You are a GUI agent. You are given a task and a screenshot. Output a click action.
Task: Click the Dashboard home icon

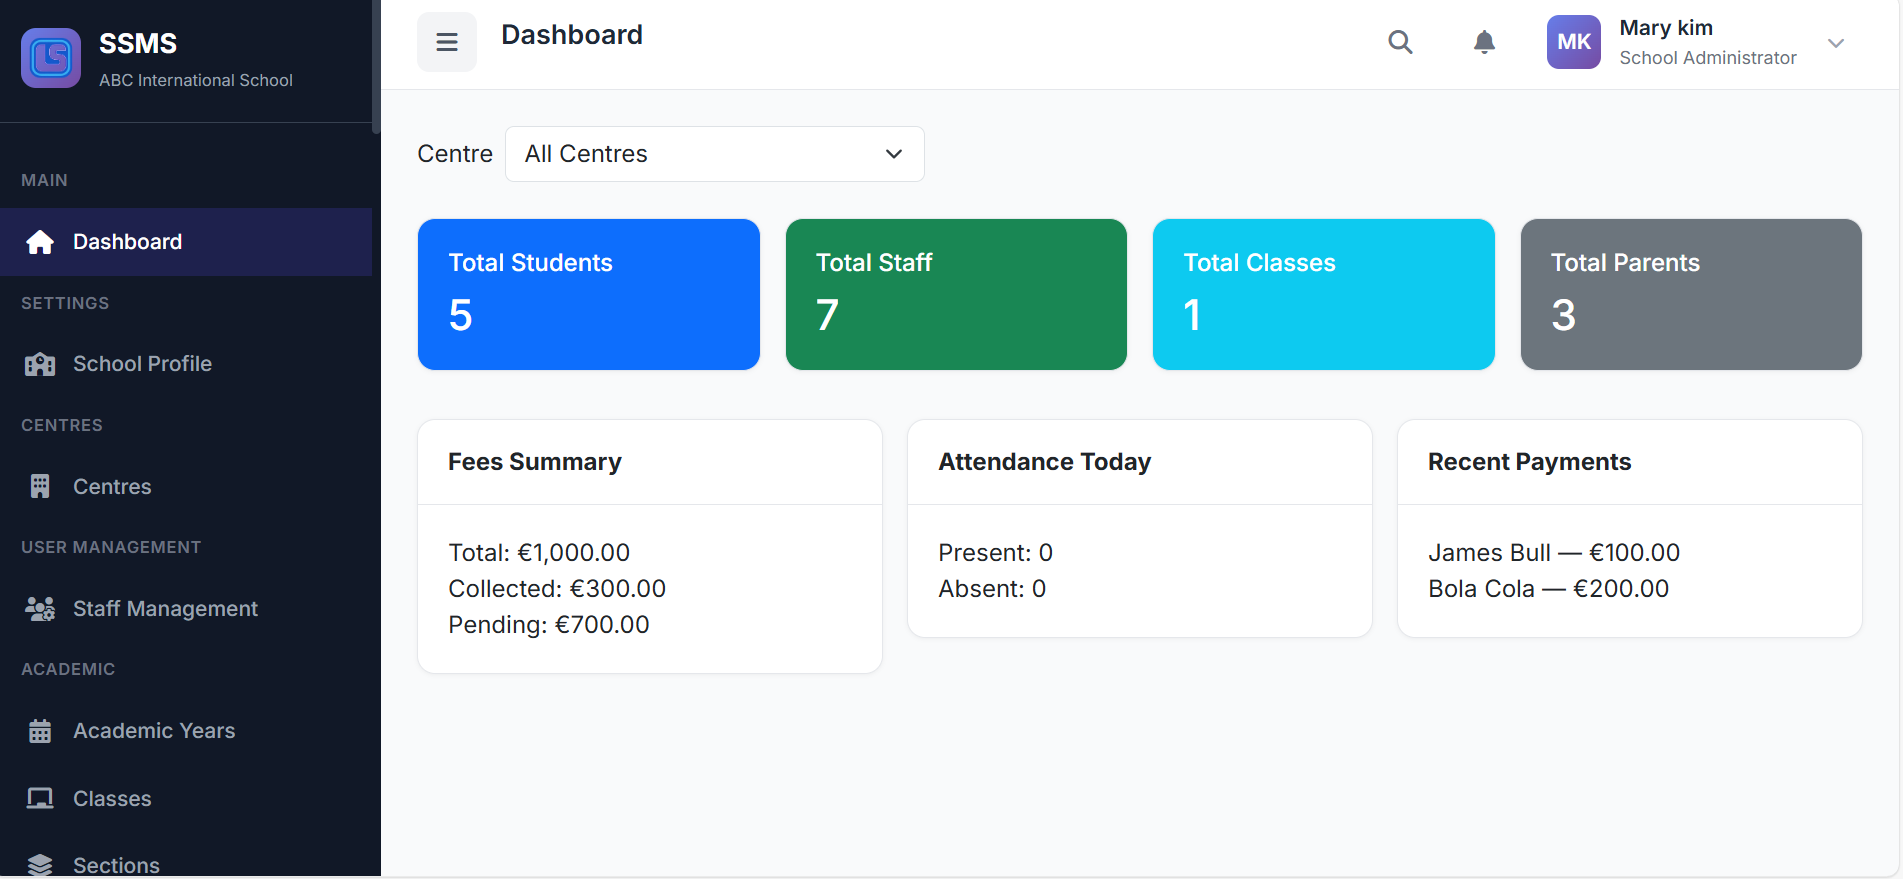click(40, 242)
